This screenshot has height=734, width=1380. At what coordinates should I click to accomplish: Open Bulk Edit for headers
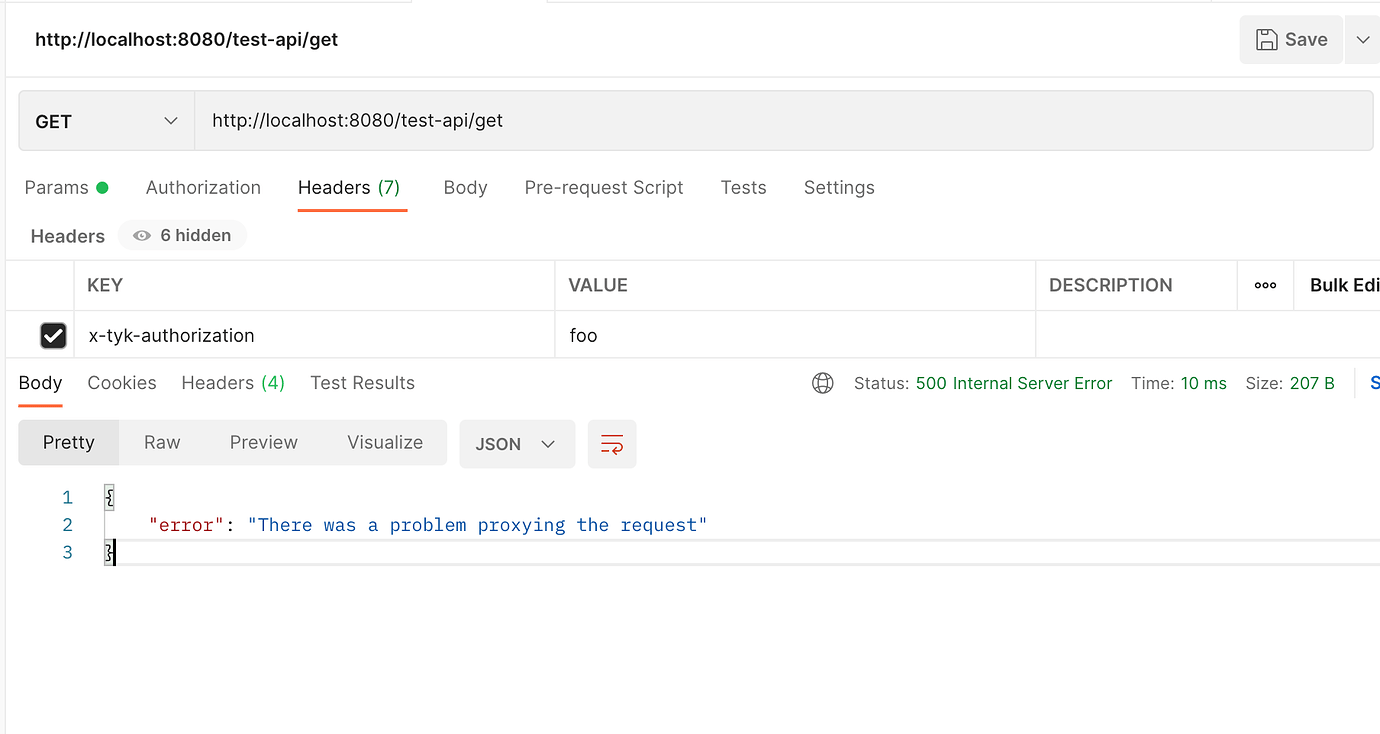[x=1343, y=285]
